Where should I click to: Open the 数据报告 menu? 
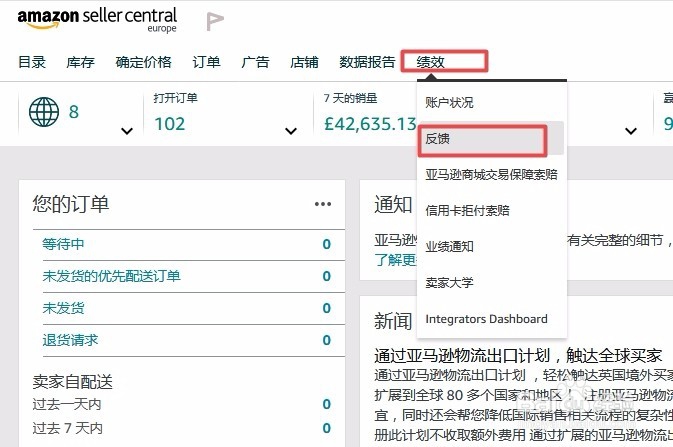pyautogui.click(x=367, y=62)
